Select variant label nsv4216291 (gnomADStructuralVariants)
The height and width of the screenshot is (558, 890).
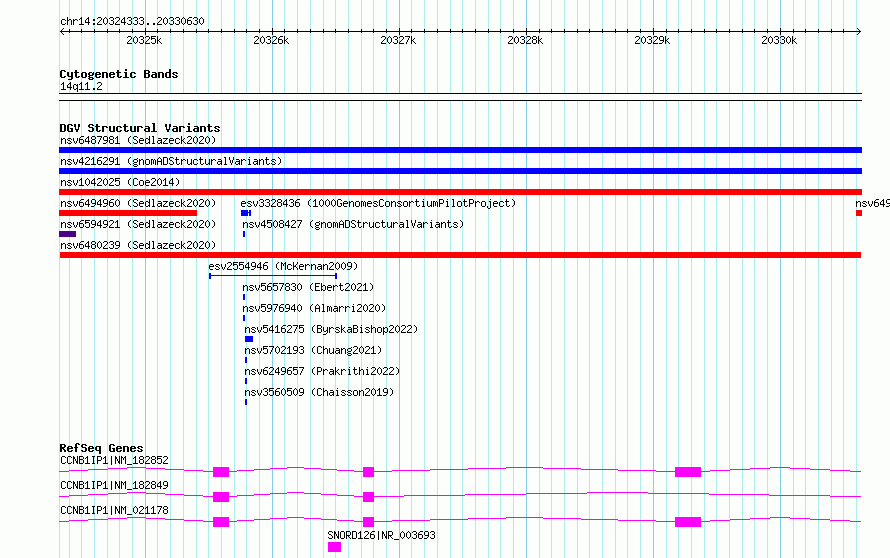pos(171,161)
